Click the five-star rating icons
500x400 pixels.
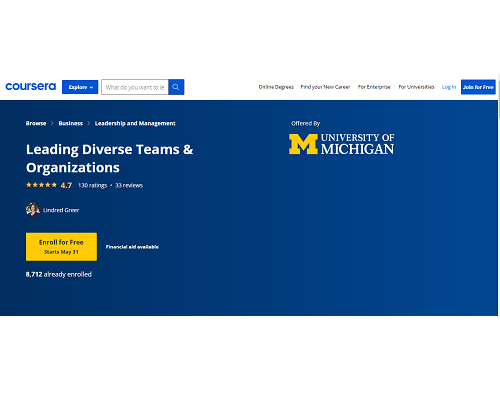tap(41, 185)
